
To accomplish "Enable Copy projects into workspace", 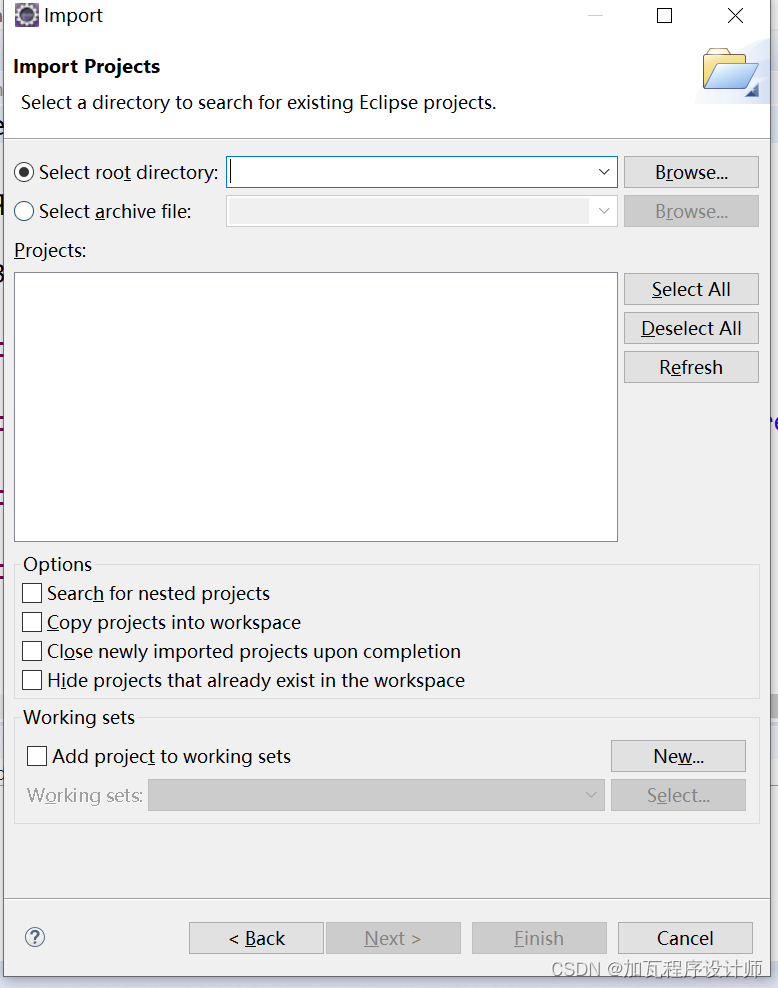I will click(x=32, y=622).
